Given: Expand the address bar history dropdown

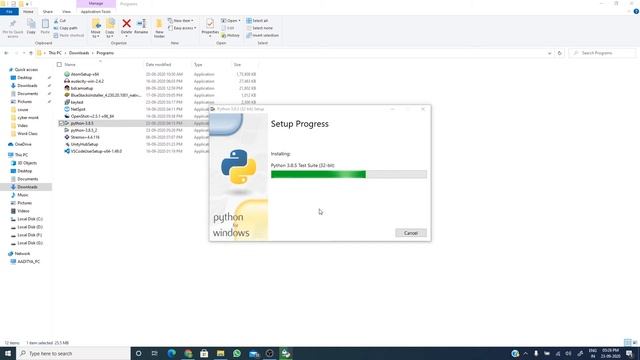Looking at the screenshot, I should 549,53.
